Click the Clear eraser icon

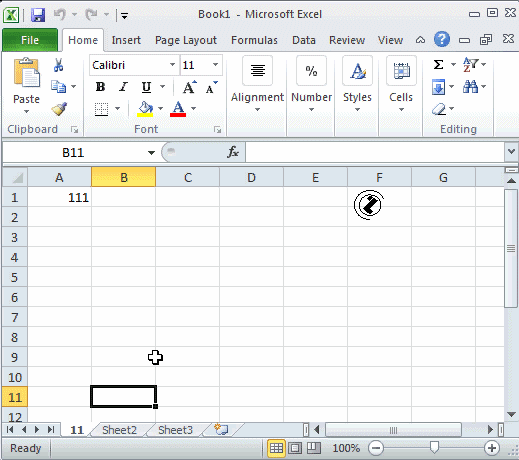coord(439,109)
